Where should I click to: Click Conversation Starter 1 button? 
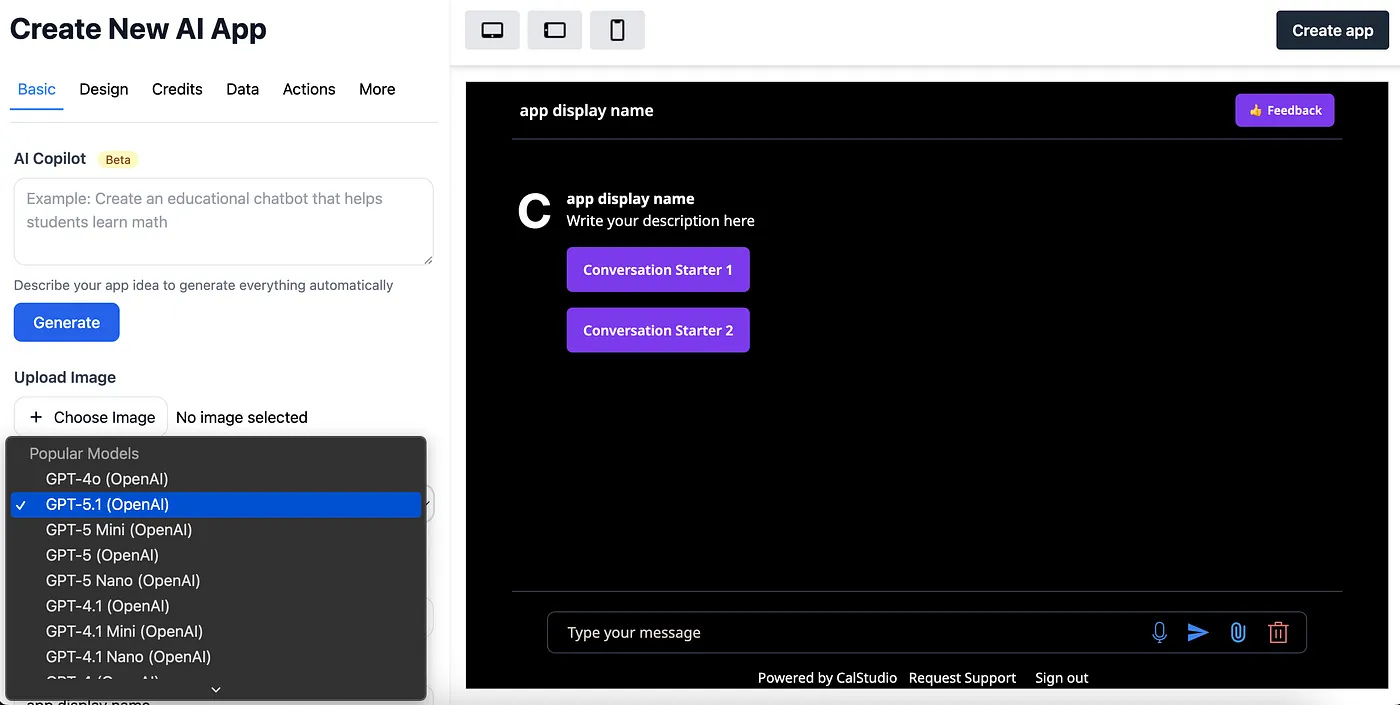(x=658, y=270)
